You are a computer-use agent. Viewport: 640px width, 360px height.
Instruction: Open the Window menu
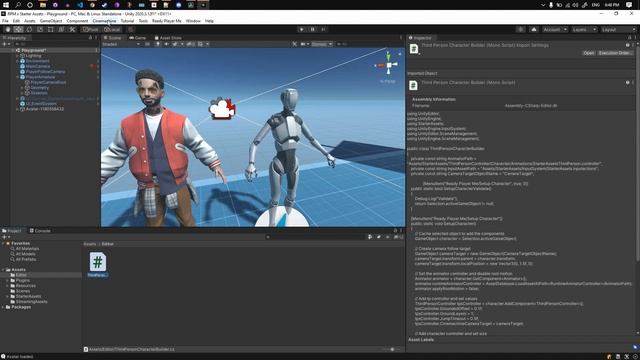(193, 21)
